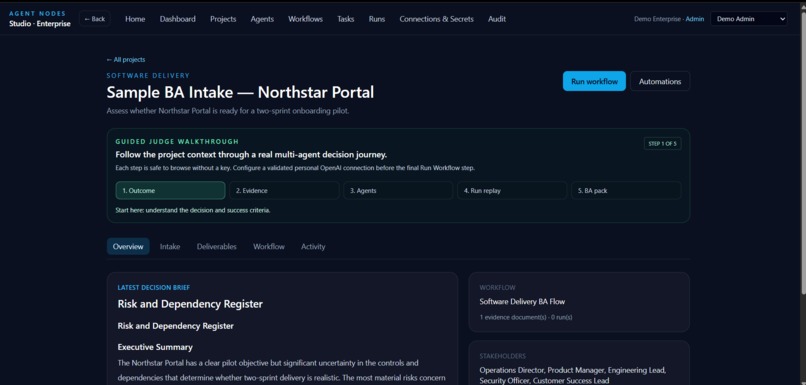Click the Admin role link
Image resolution: width=806 pixels, height=385 pixels.
pos(694,19)
